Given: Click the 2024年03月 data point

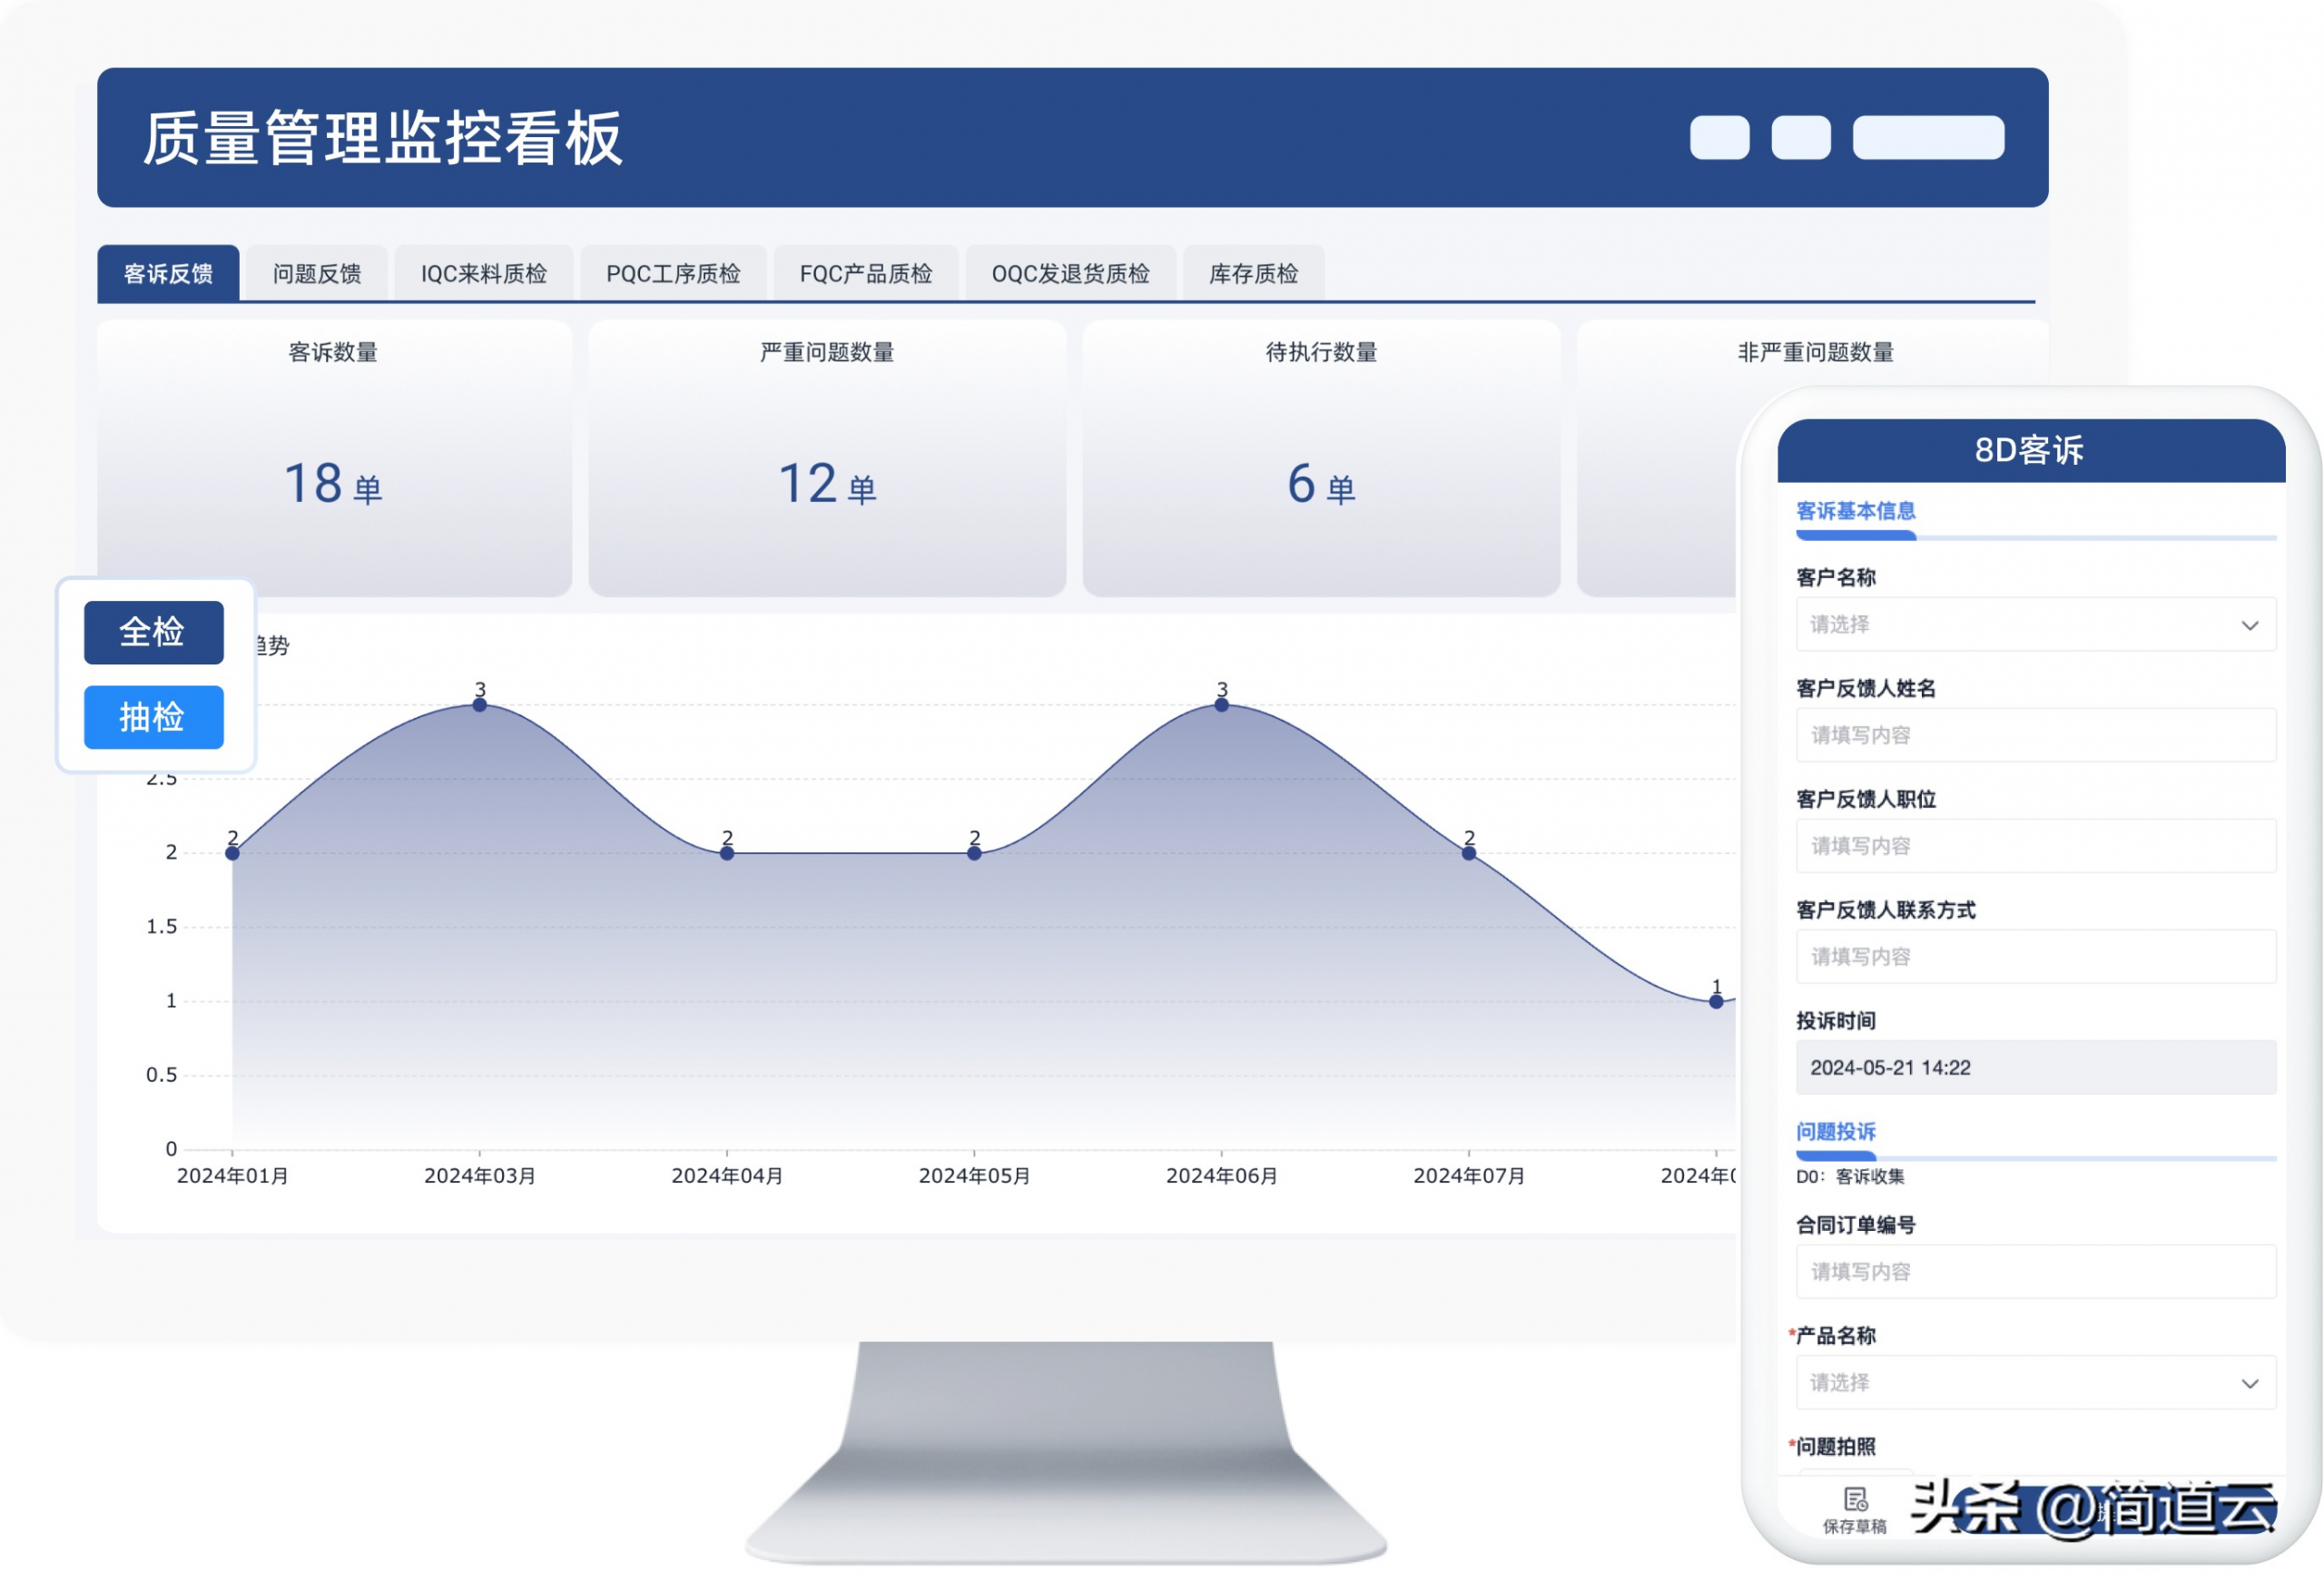Looking at the screenshot, I should [480, 705].
